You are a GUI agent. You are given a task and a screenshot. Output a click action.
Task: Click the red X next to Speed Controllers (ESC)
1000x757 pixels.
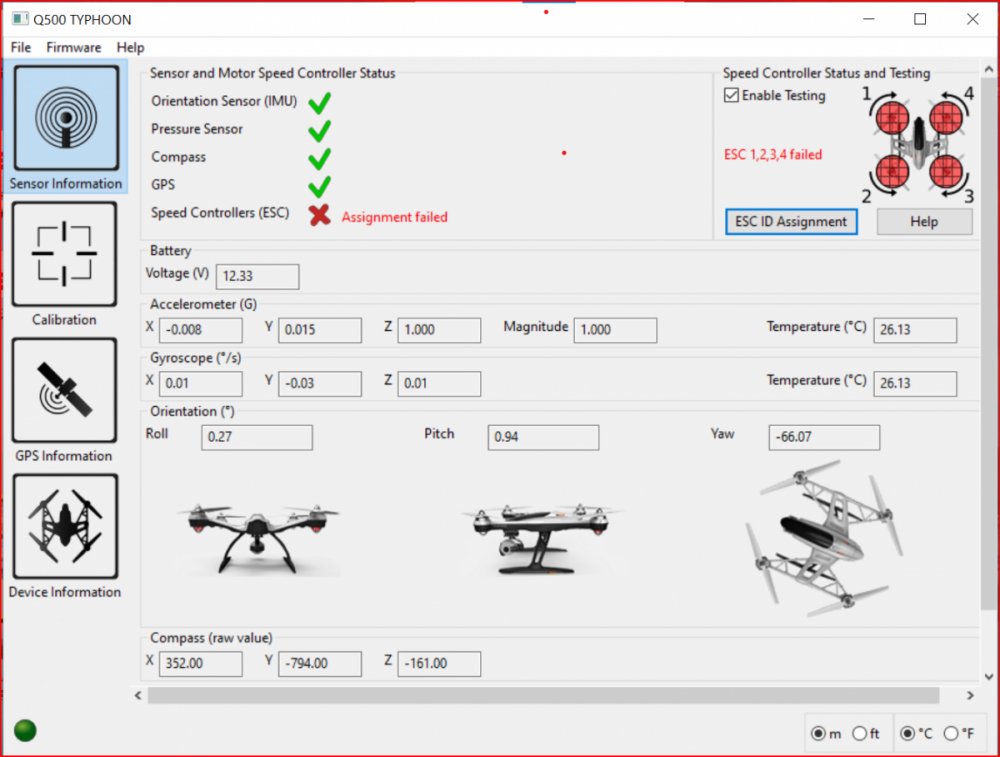320,215
